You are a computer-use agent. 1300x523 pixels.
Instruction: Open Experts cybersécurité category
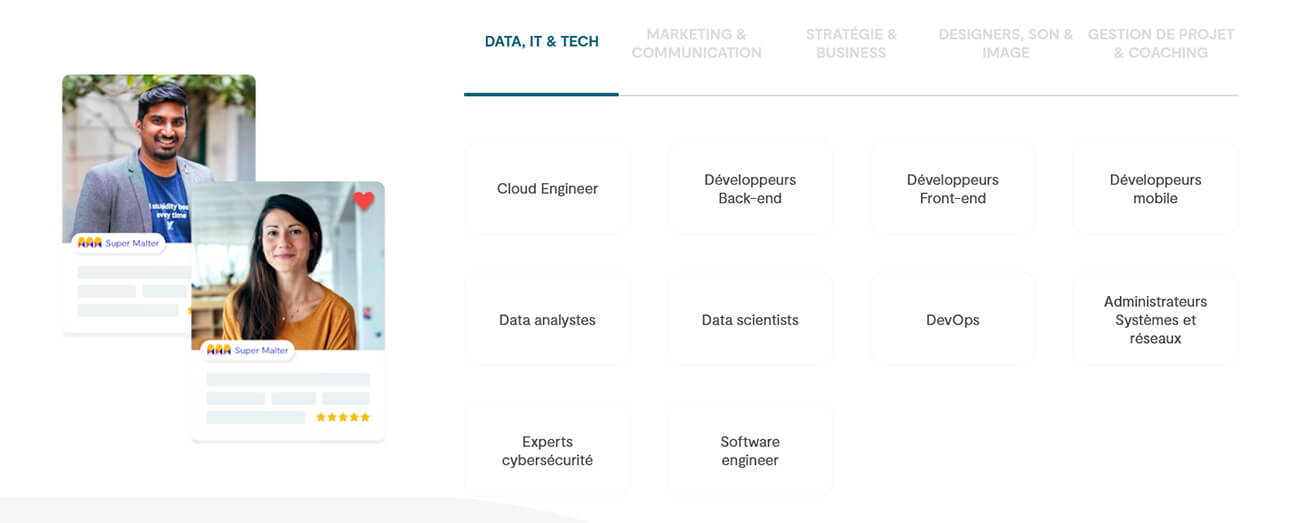[x=547, y=451]
